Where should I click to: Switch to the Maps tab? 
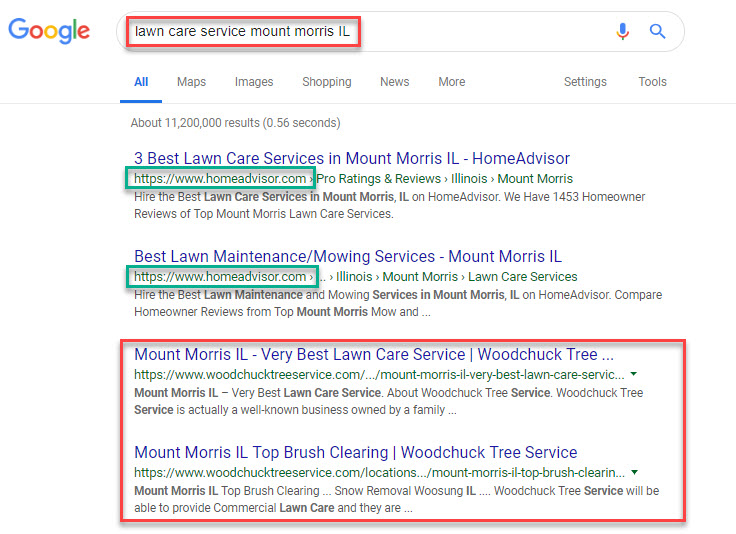pos(191,82)
